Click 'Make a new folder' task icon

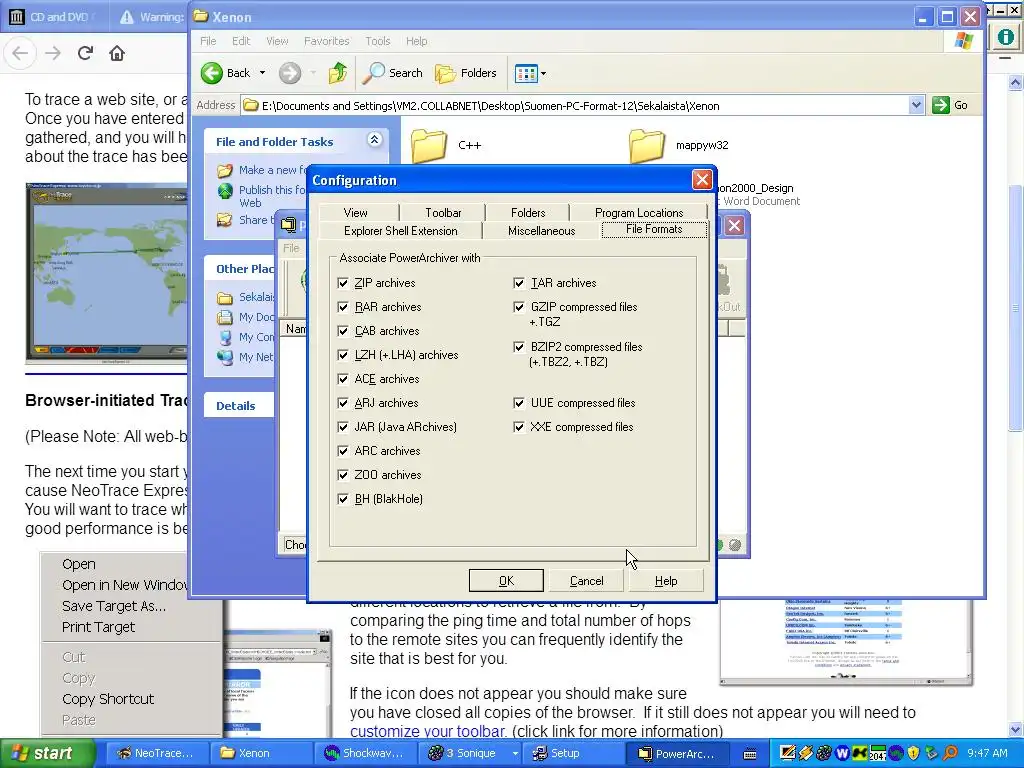coord(225,170)
